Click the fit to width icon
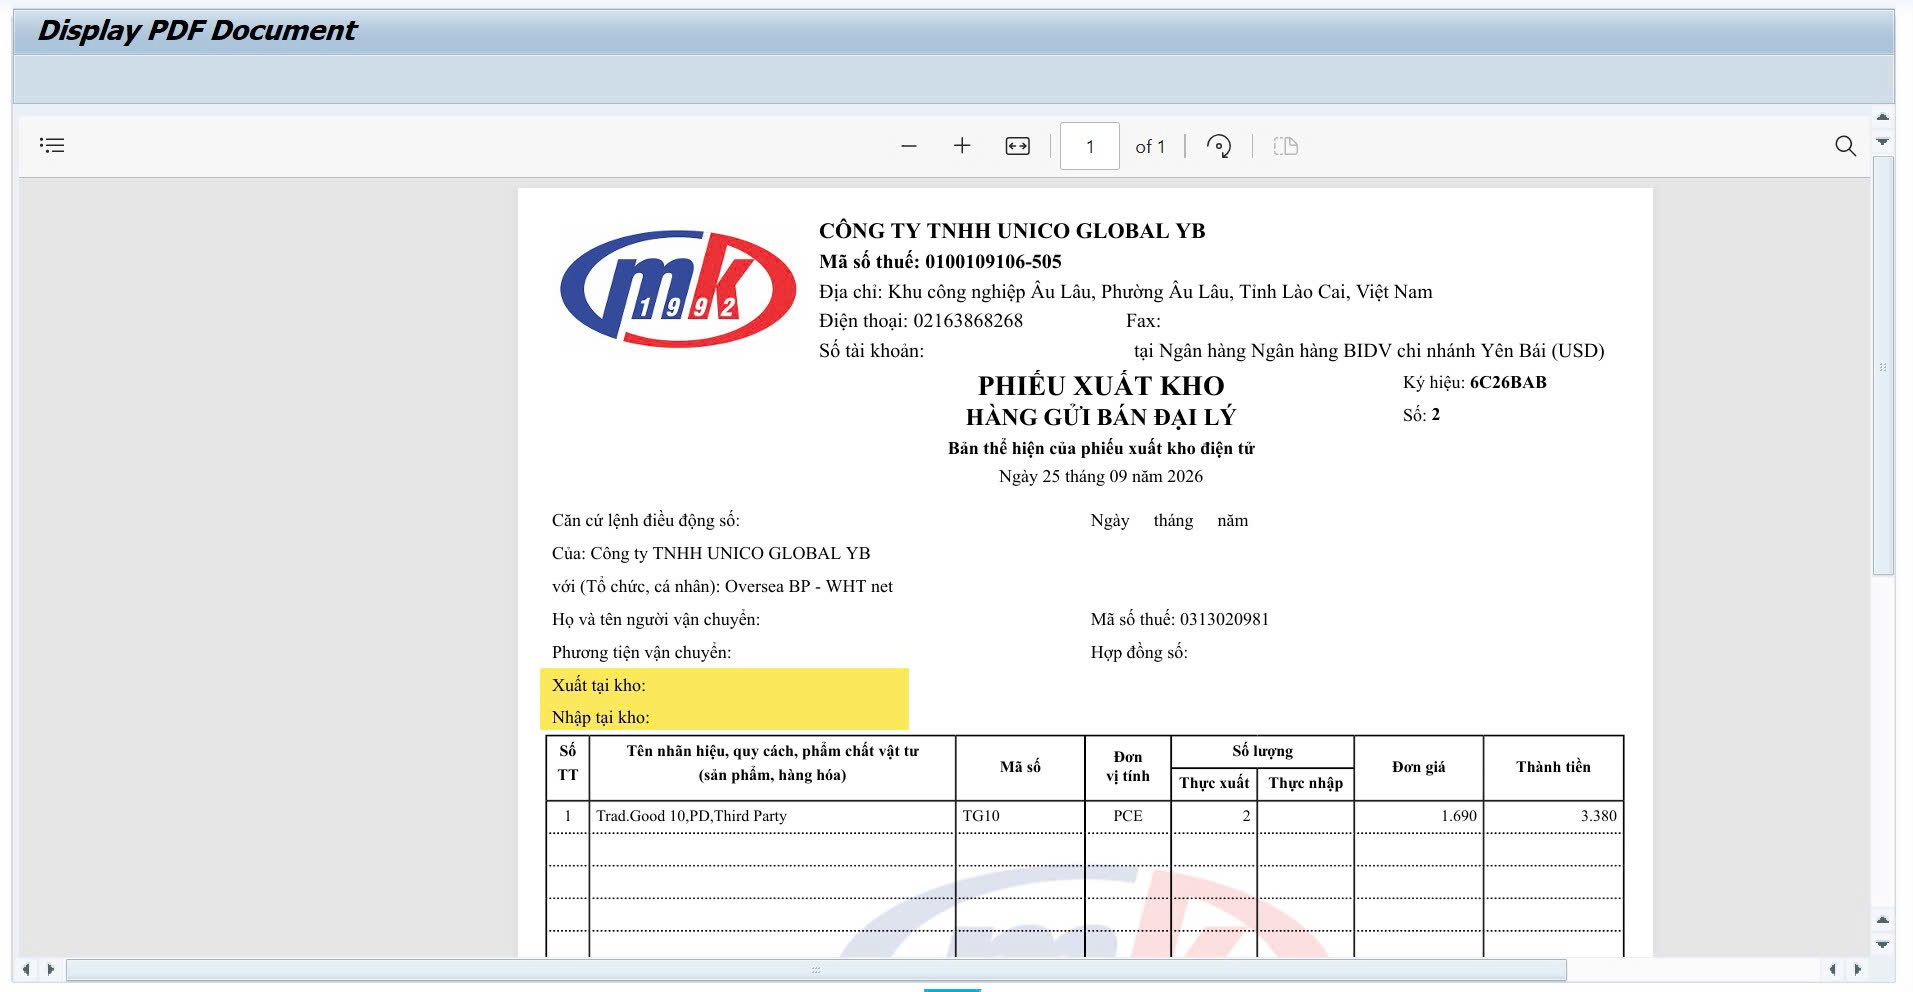The width and height of the screenshot is (1913, 992). 1017,146
